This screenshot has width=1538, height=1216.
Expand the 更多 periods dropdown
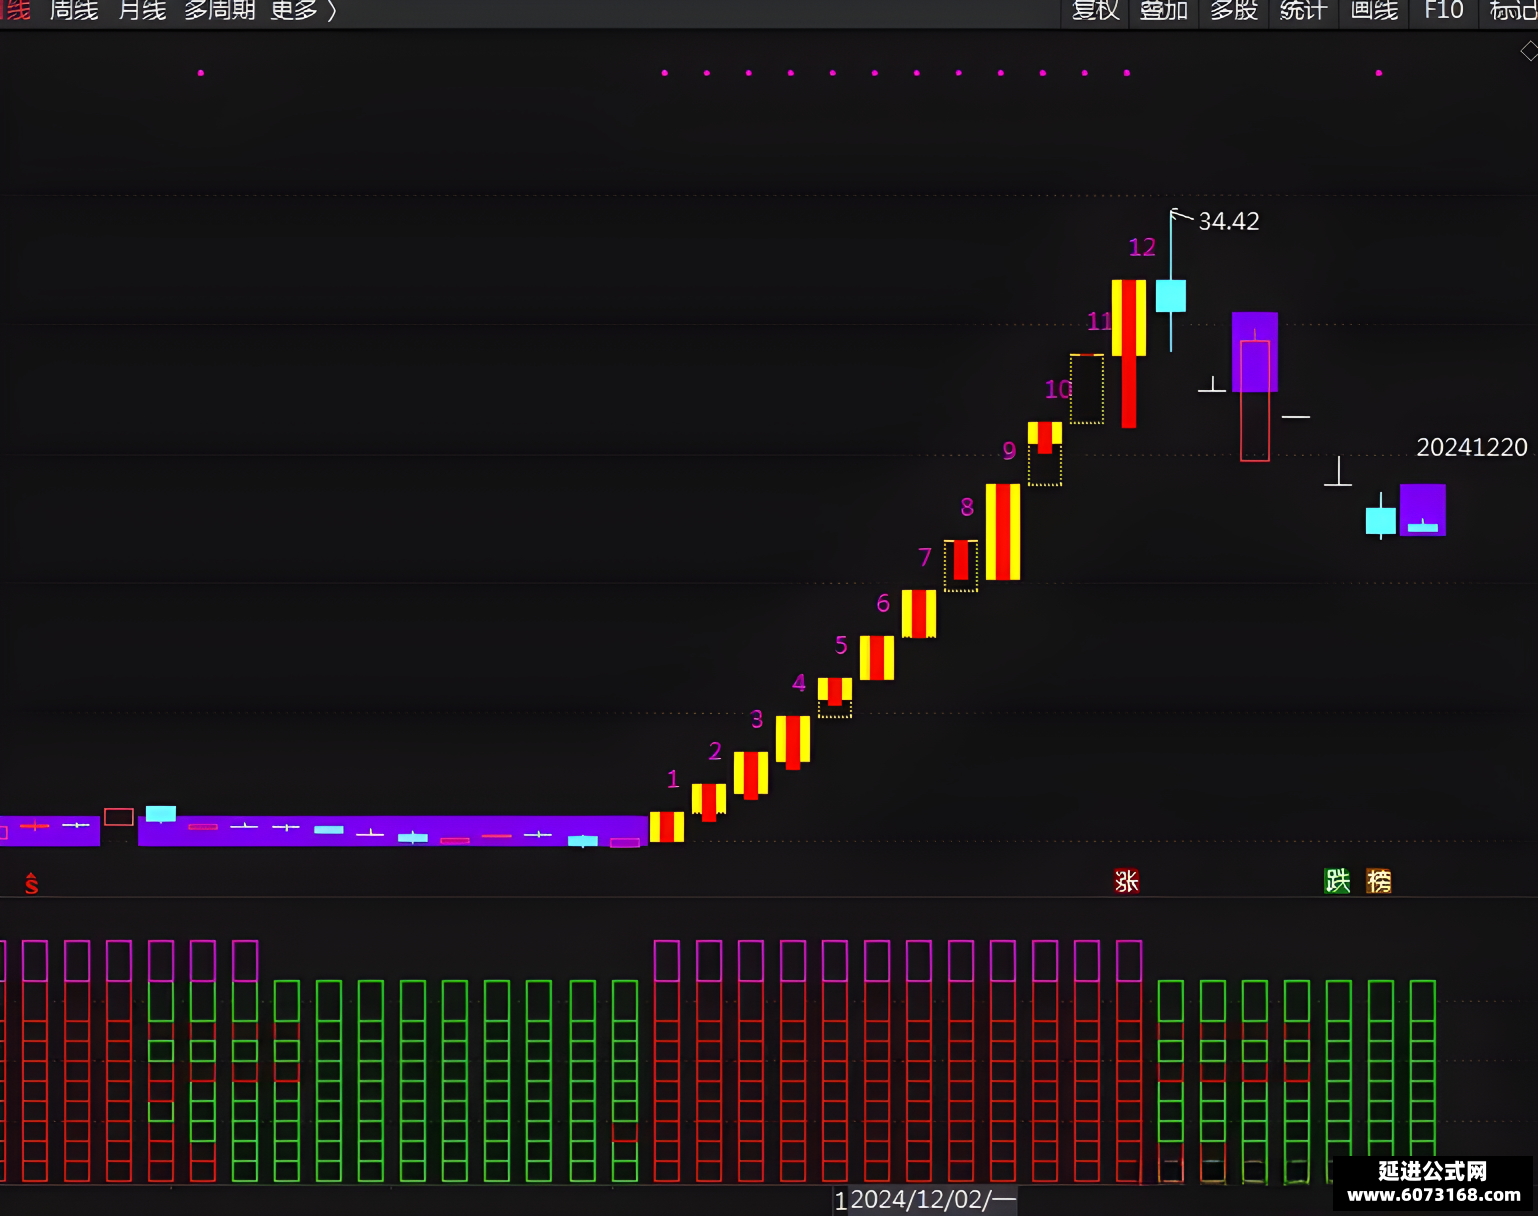[x=303, y=10]
